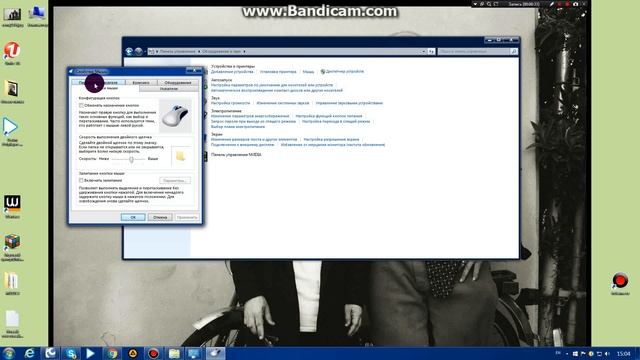Image resolution: width=640 pixels, height=360 pixels.
Task: Open the Мышь link in Control Panel
Action: coord(308,71)
